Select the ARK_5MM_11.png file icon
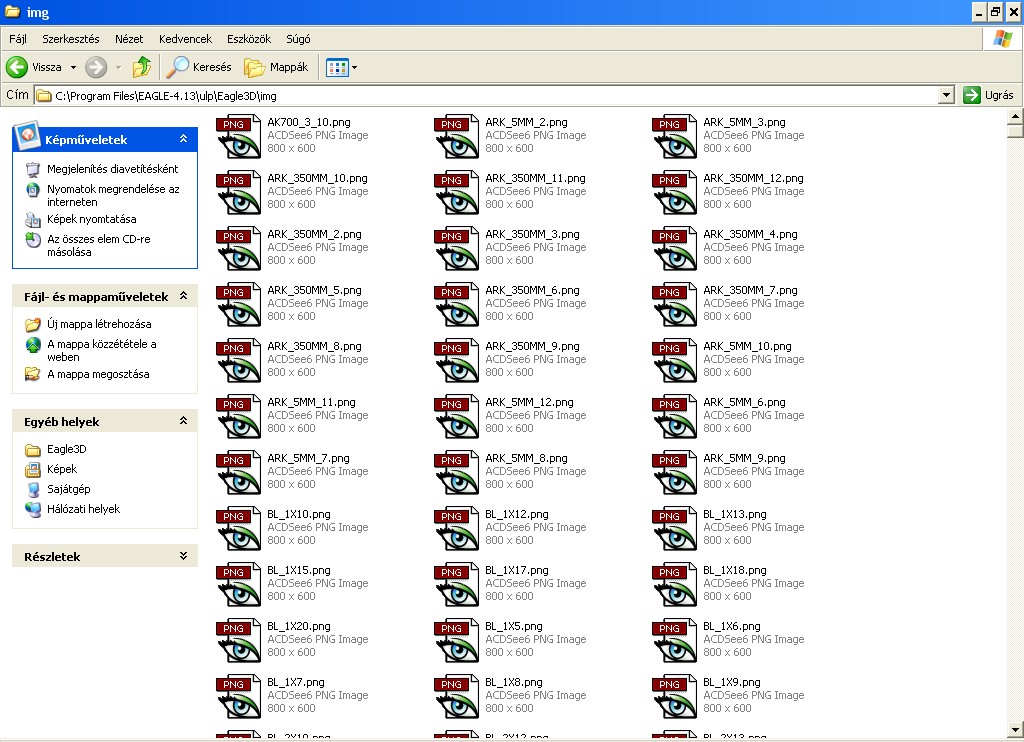 point(238,417)
